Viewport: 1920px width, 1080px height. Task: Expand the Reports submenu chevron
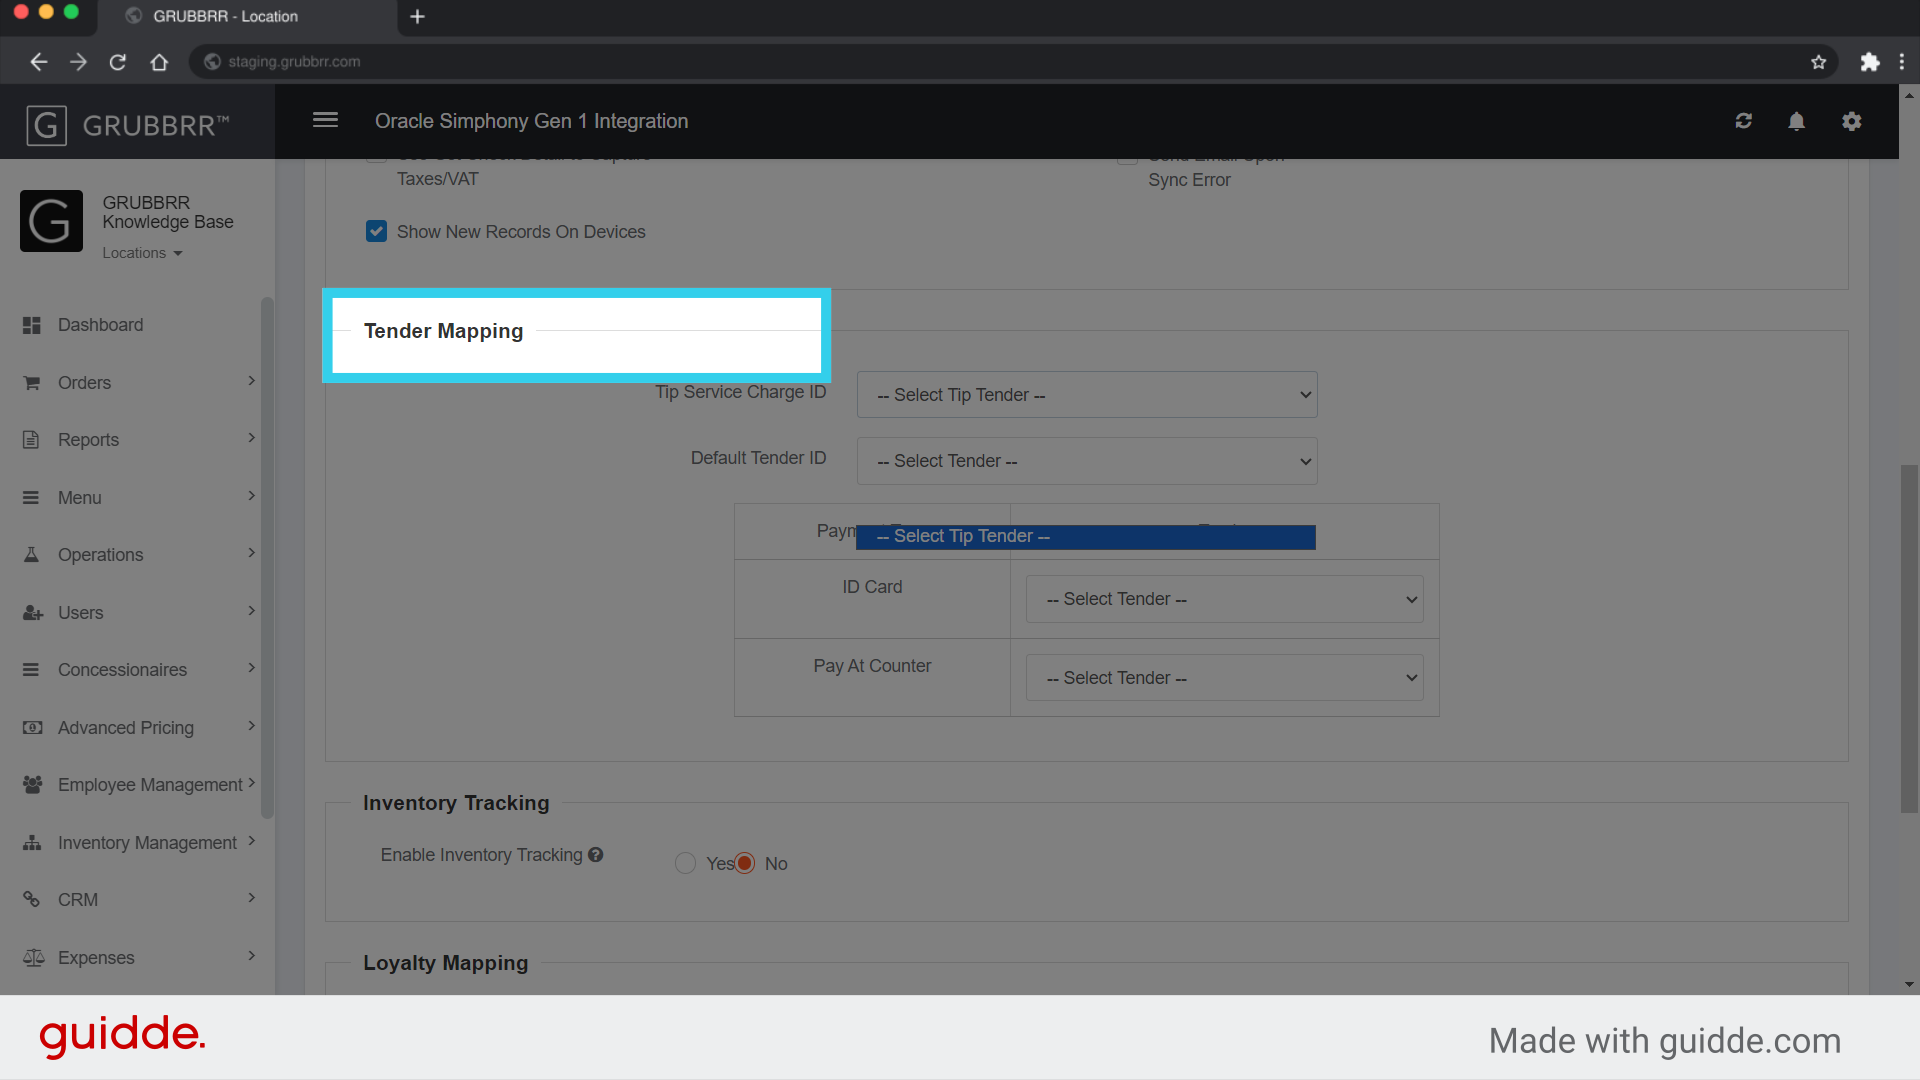(251, 438)
